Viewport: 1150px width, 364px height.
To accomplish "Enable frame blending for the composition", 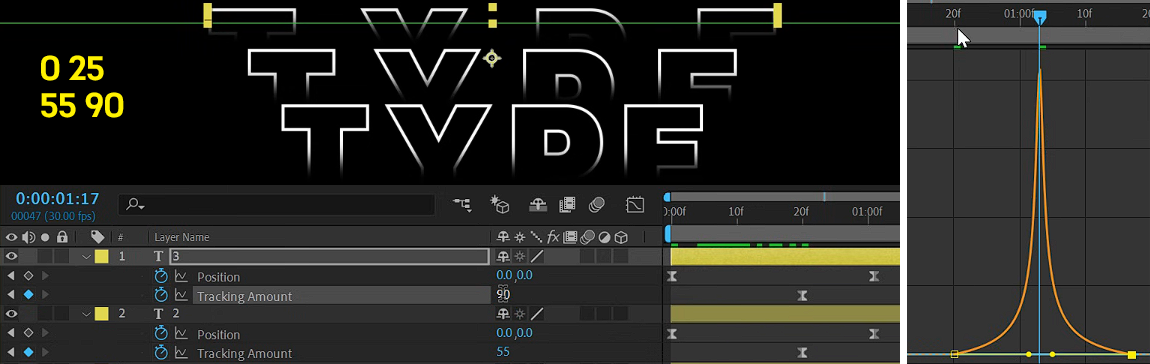I will (x=567, y=205).
